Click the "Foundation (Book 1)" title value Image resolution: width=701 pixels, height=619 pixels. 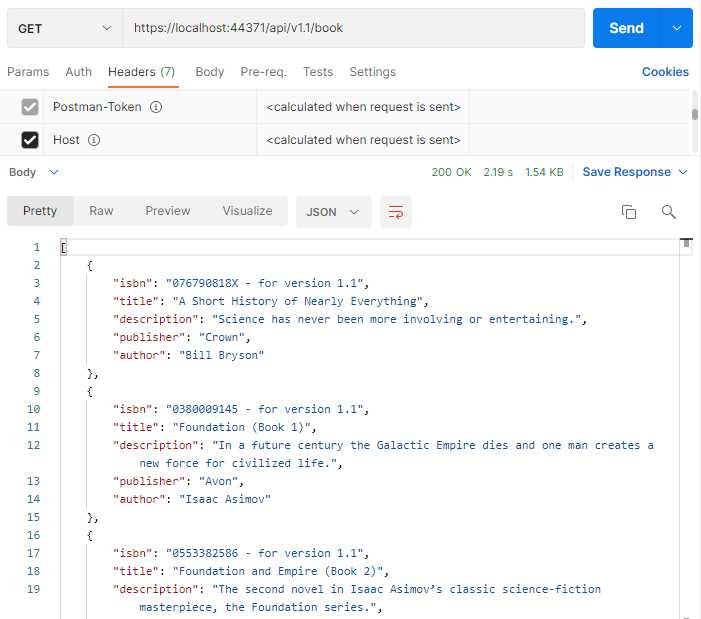(x=241, y=427)
